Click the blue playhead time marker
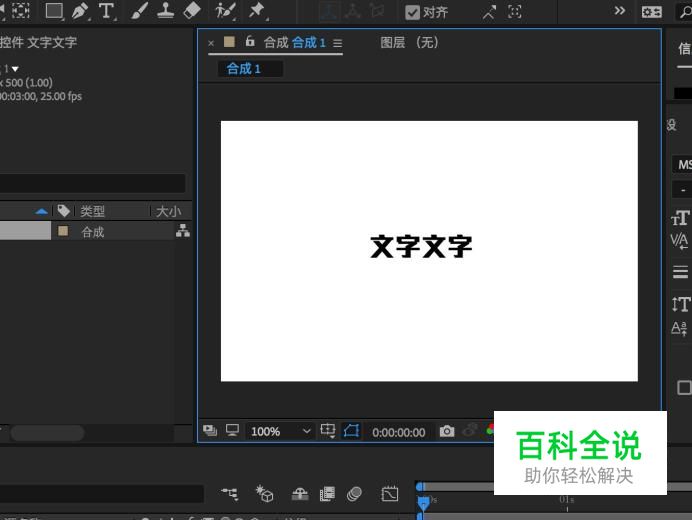The height and width of the screenshot is (520, 692). pyautogui.click(x=423, y=503)
